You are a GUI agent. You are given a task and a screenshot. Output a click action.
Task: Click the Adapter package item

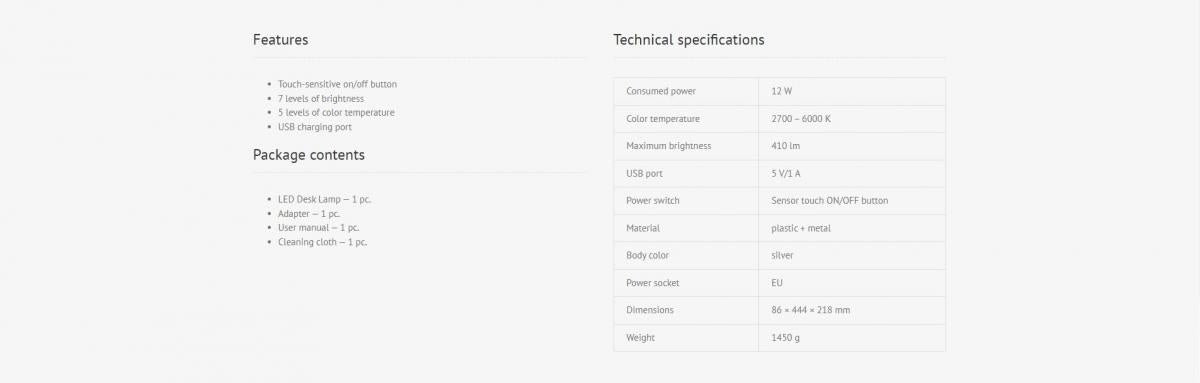point(309,213)
